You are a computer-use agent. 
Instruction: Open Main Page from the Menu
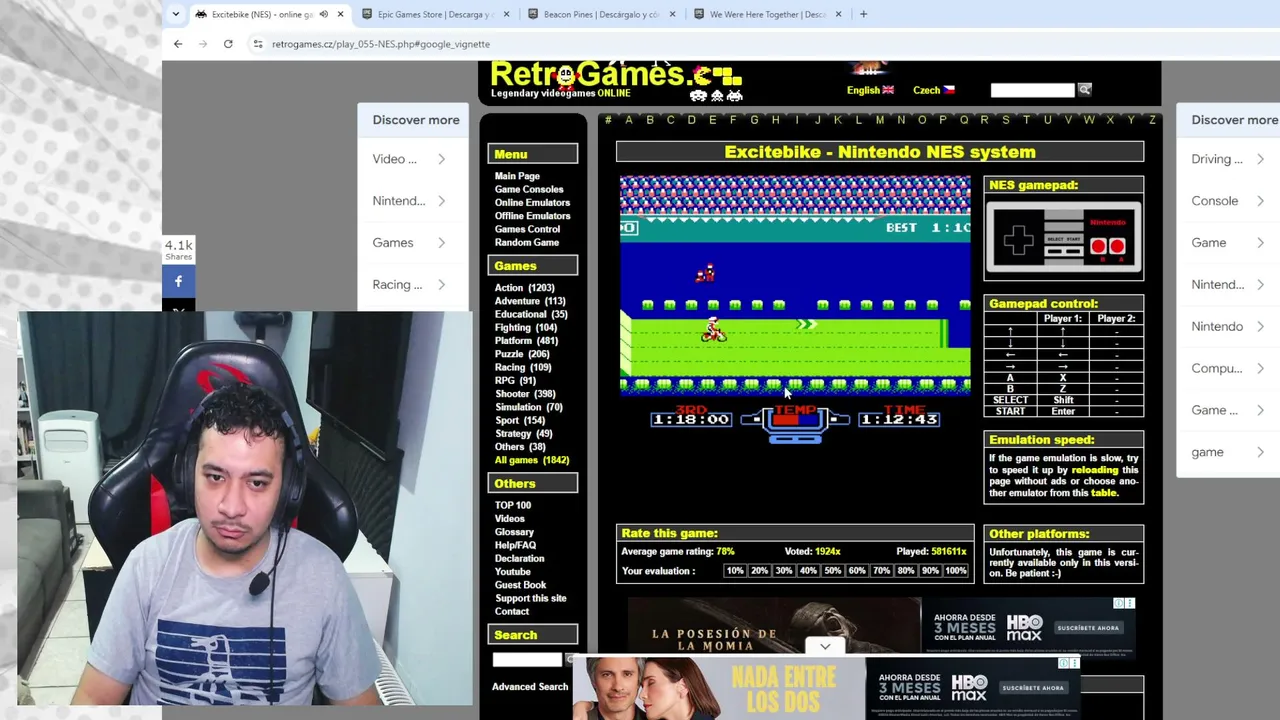tap(517, 176)
